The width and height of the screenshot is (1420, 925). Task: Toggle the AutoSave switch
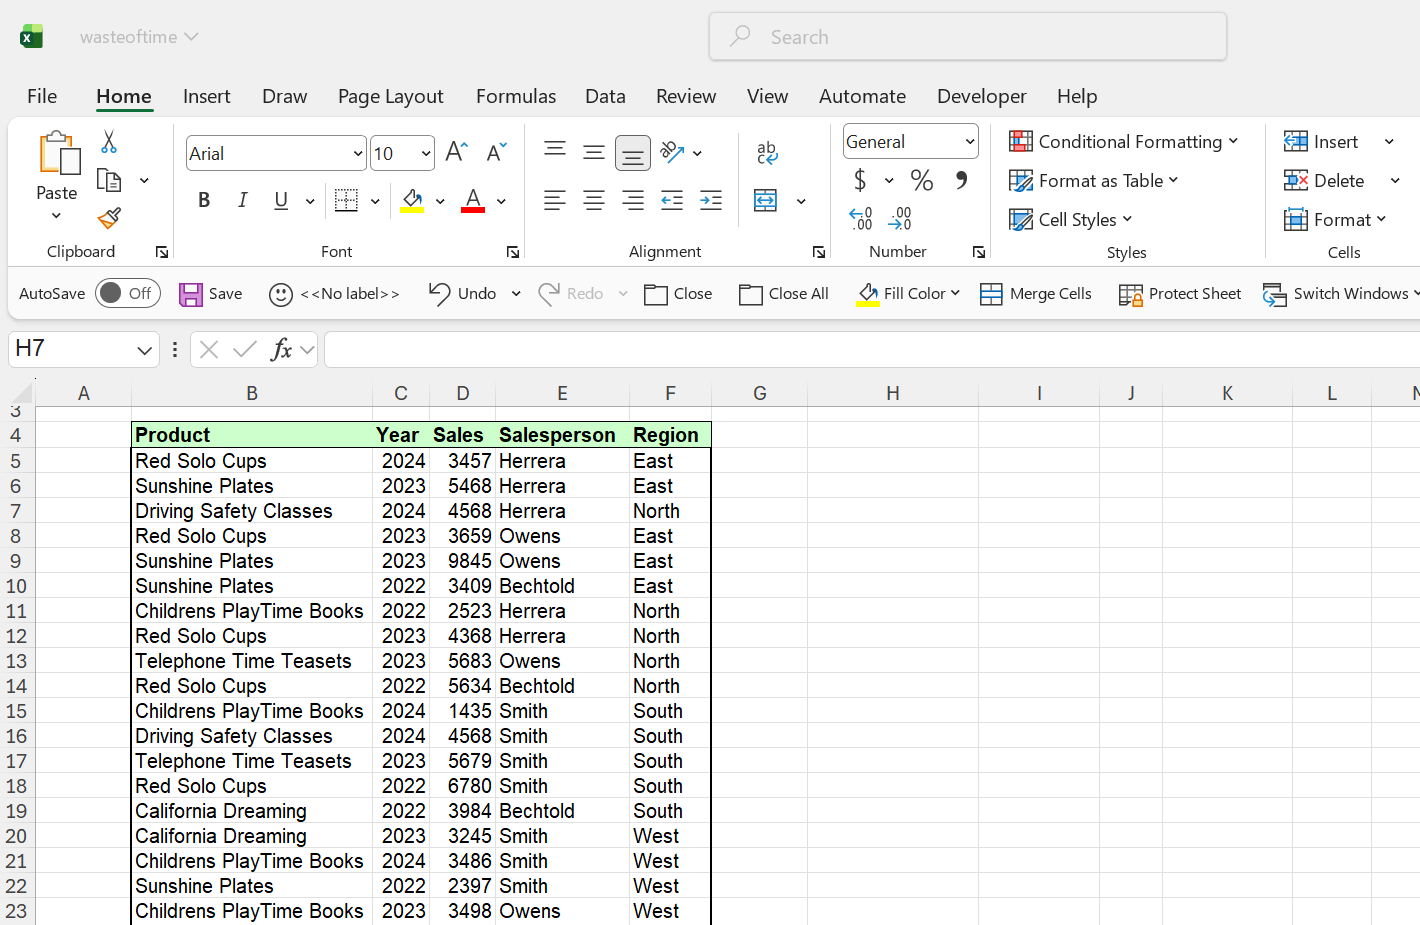click(128, 293)
